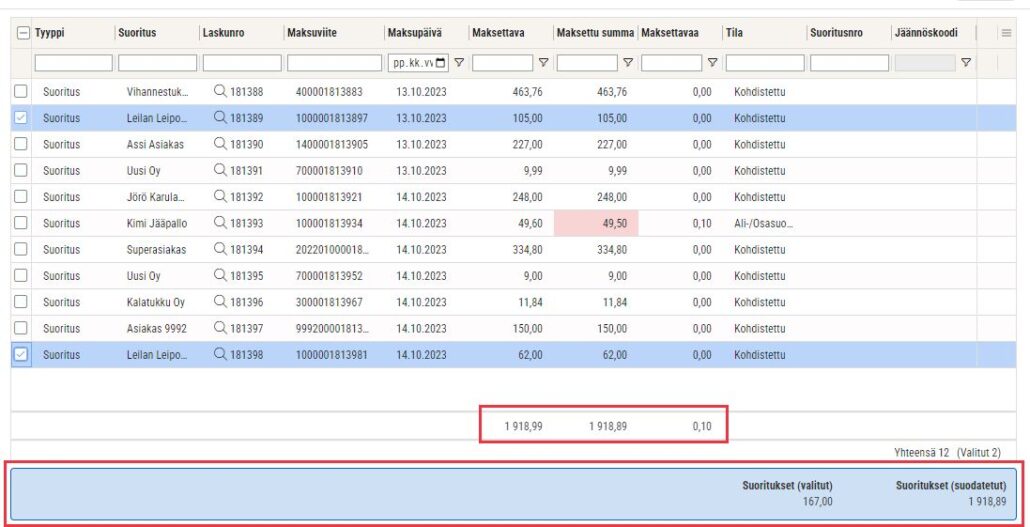Open the Maksettavaa filter funnel icon

pyautogui.click(x=713, y=63)
